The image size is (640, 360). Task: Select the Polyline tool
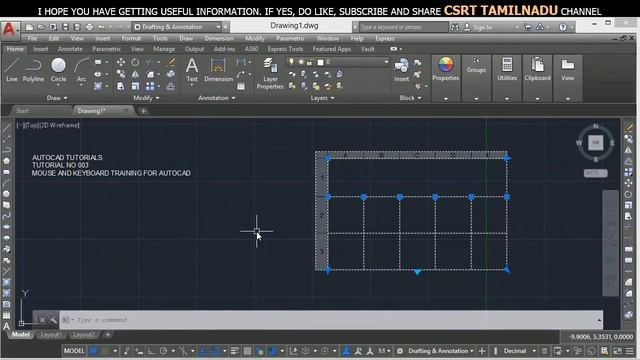point(33,70)
